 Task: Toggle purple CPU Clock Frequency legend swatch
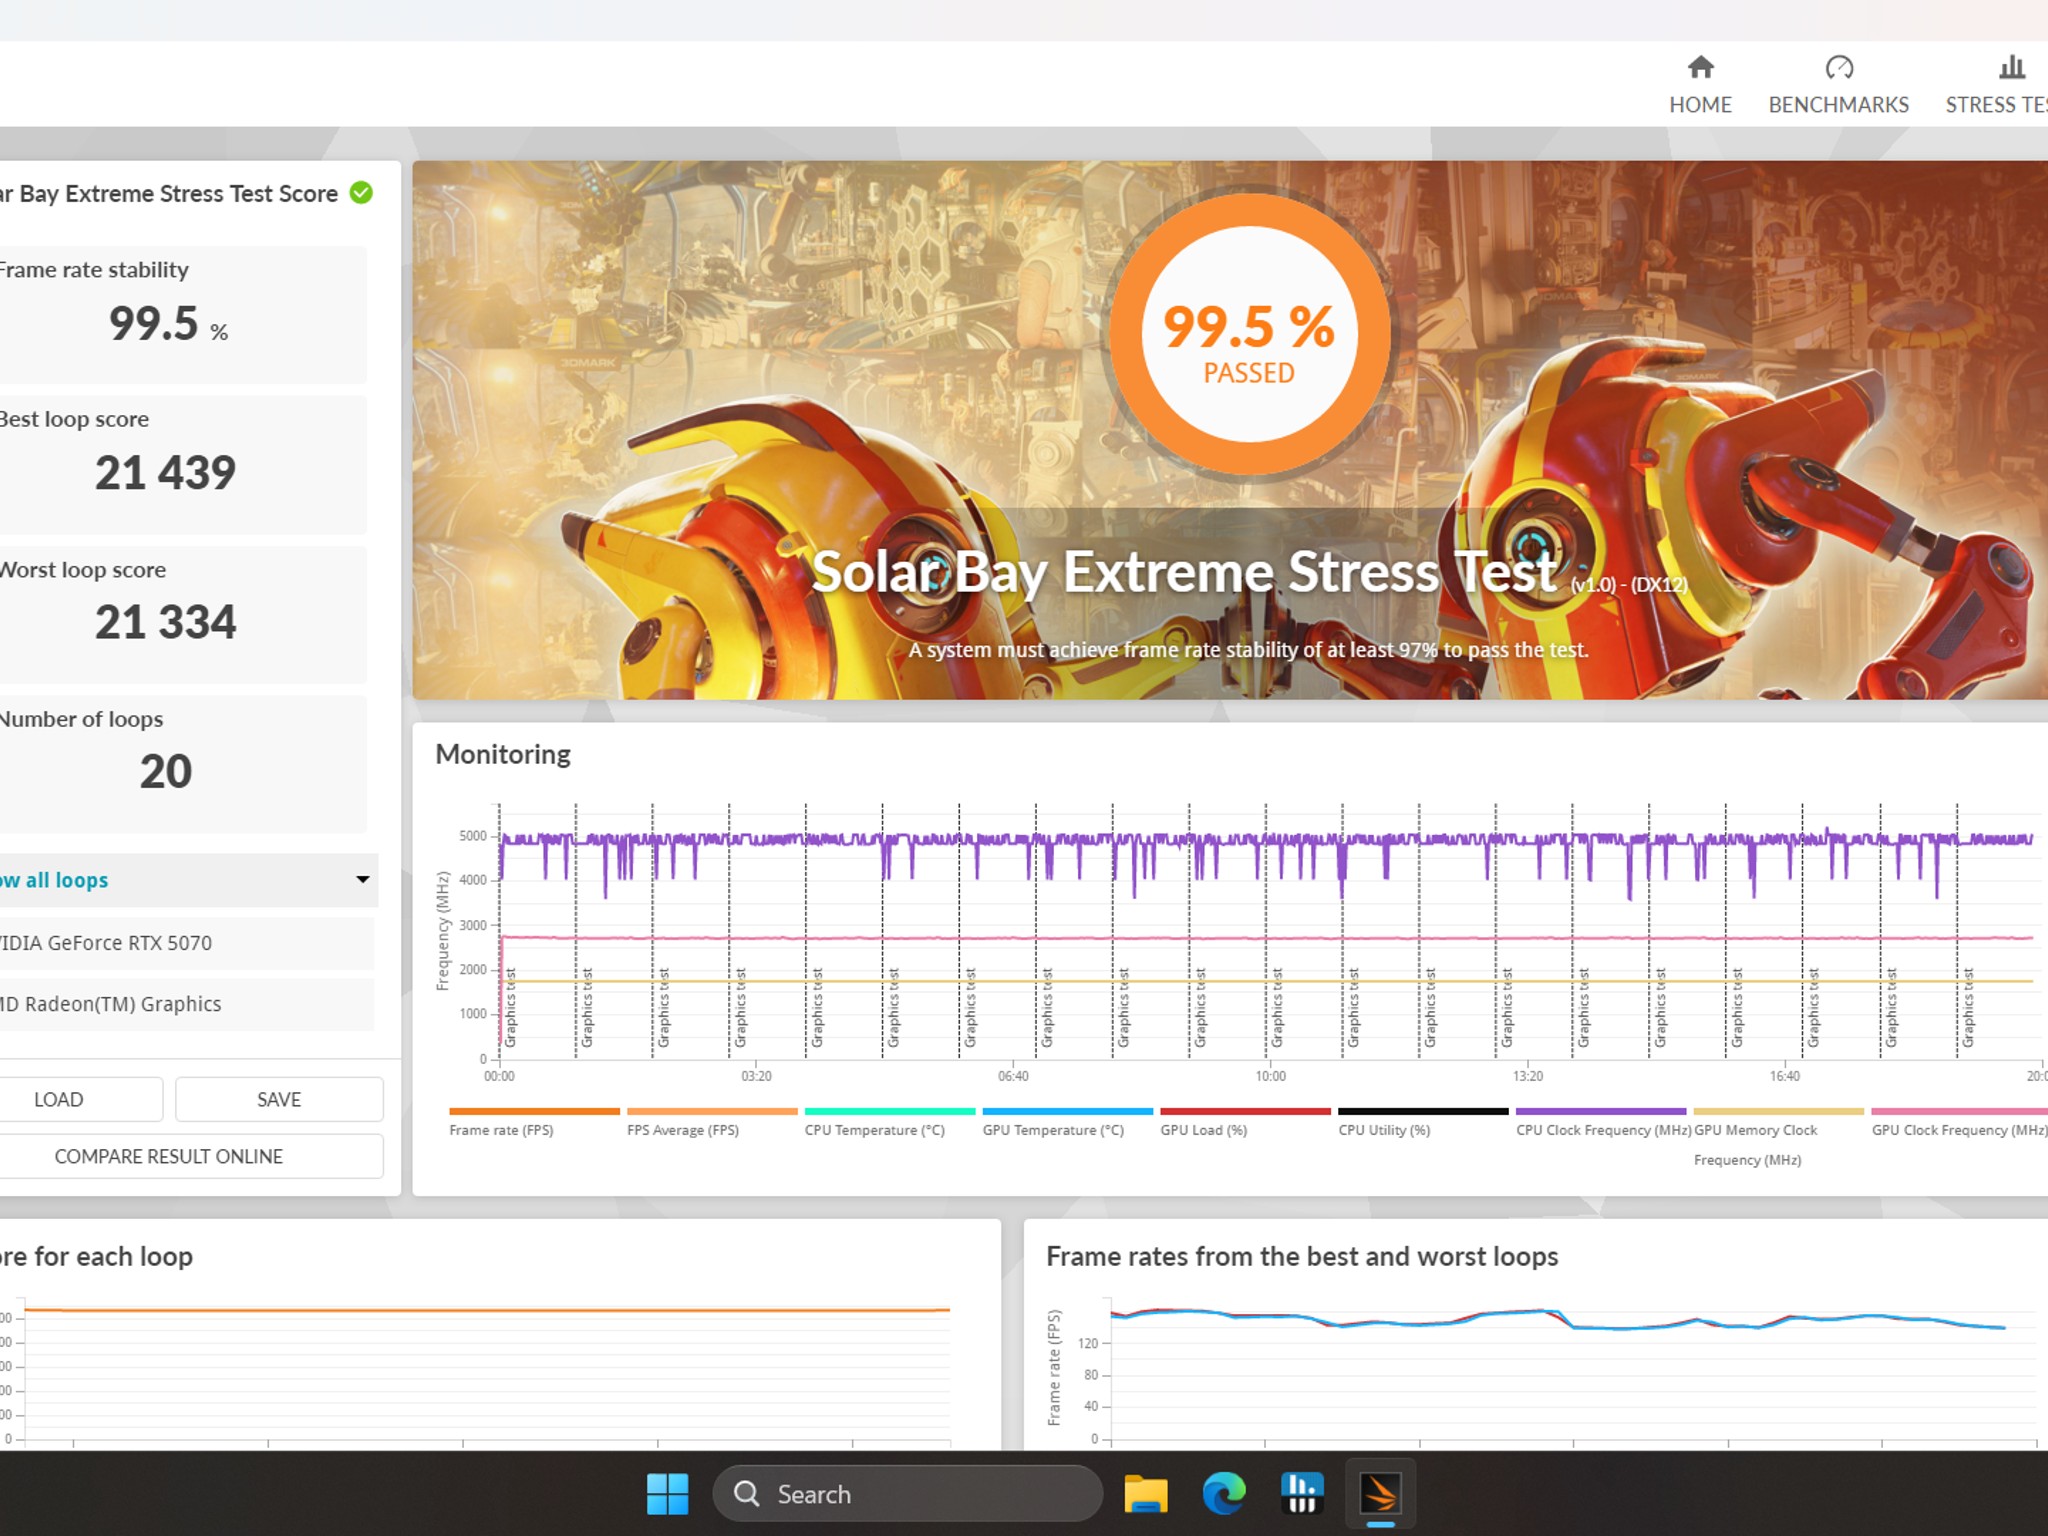pyautogui.click(x=1602, y=1111)
